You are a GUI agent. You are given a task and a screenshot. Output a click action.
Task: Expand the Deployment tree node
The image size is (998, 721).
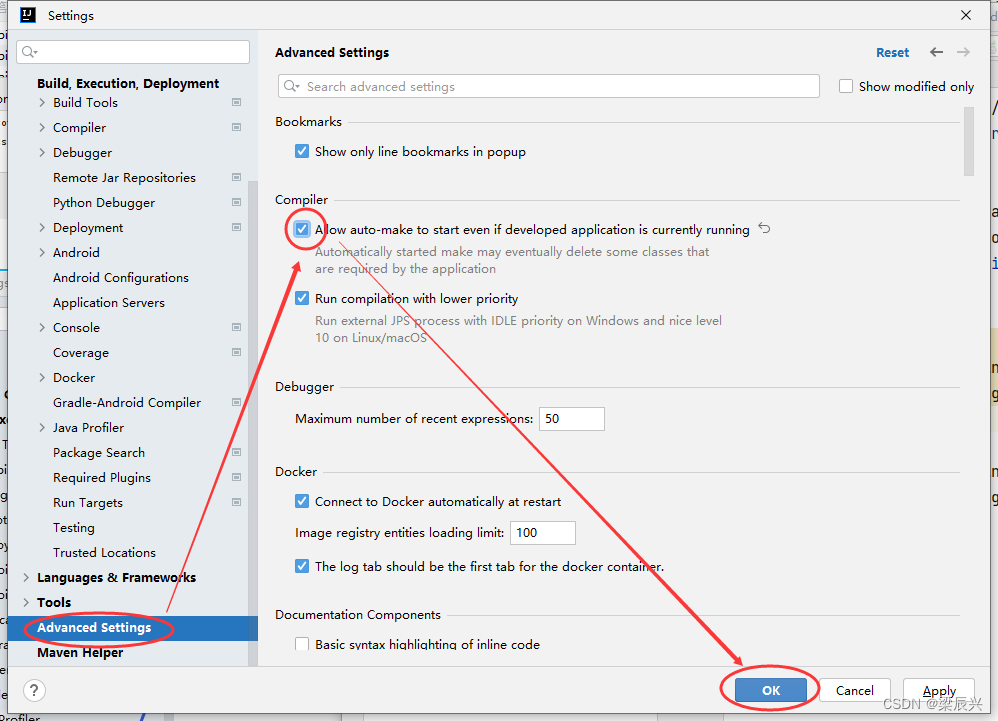[42, 227]
